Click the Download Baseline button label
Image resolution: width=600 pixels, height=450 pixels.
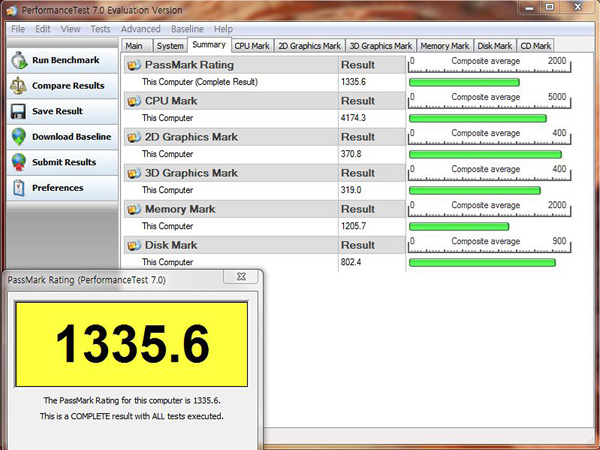click(72, 137)
